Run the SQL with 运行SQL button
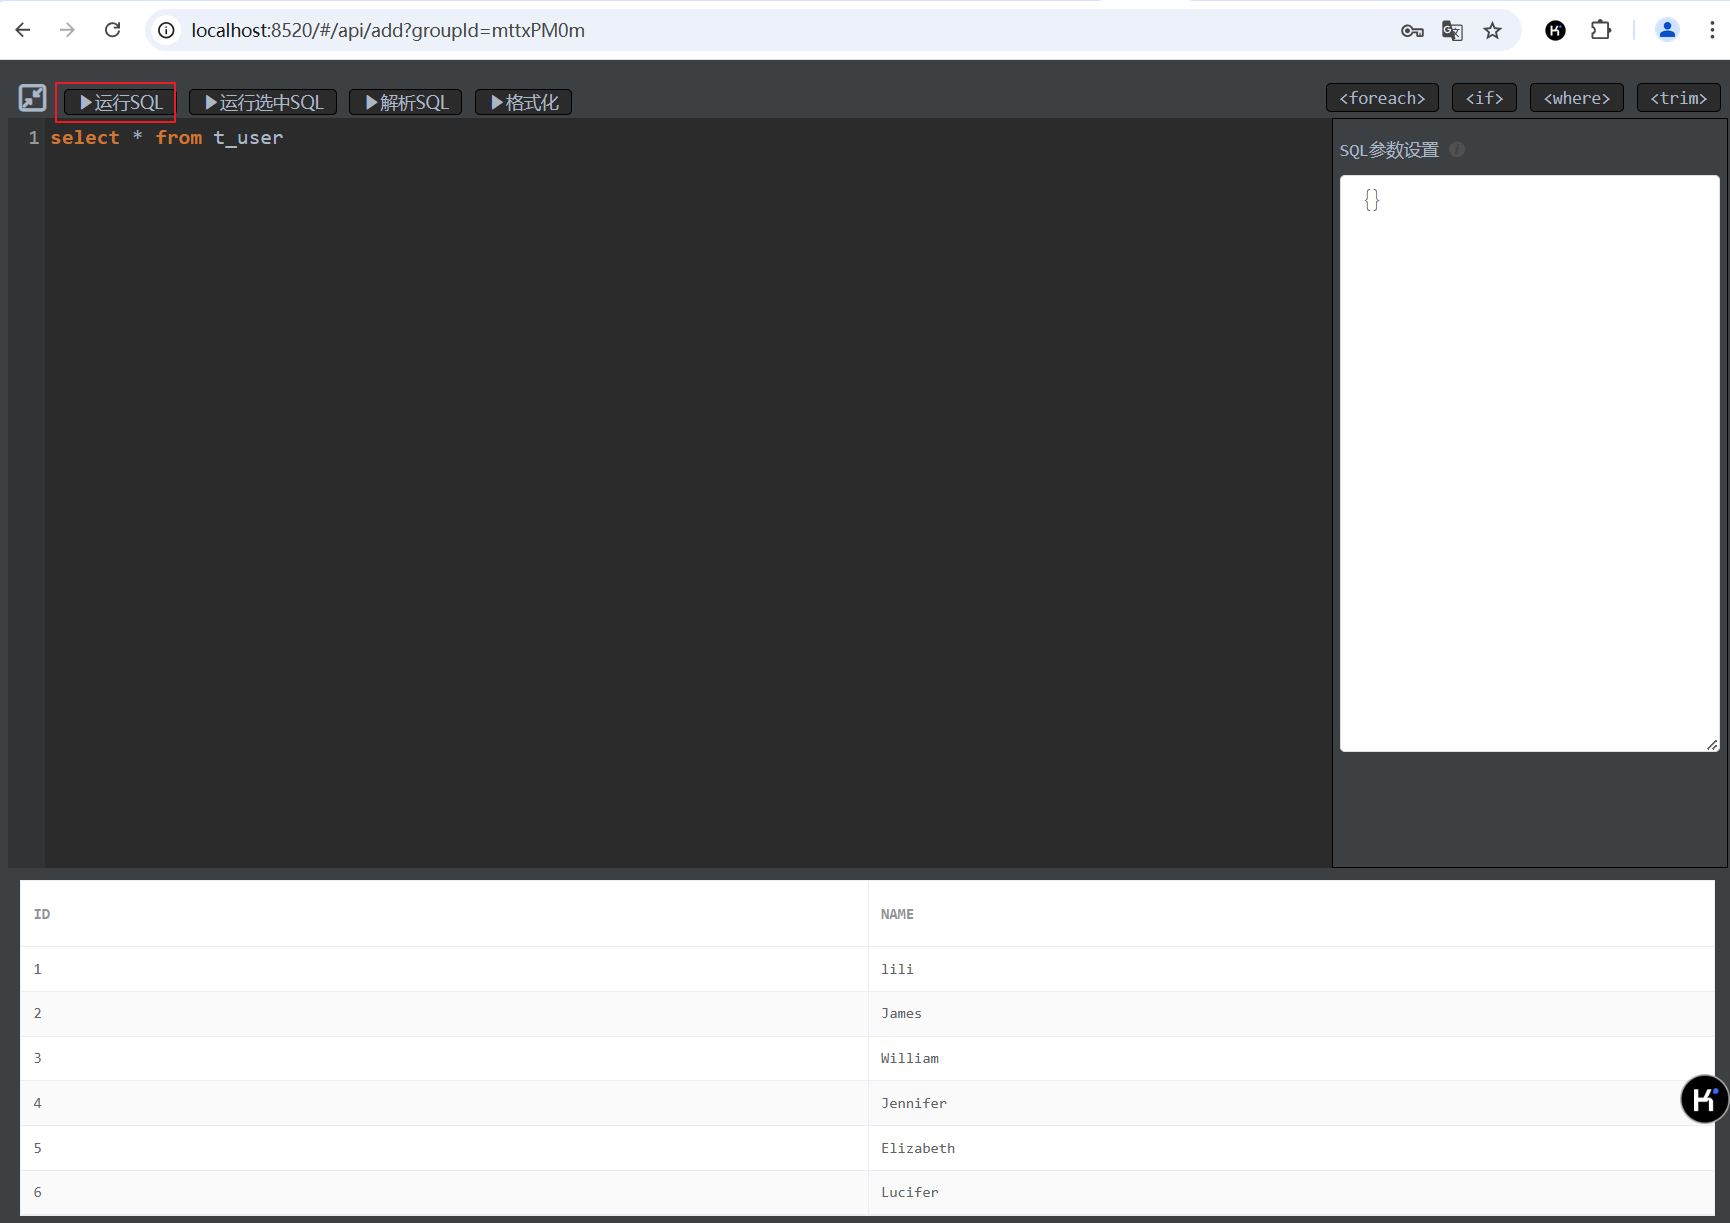 pos(120,102)
